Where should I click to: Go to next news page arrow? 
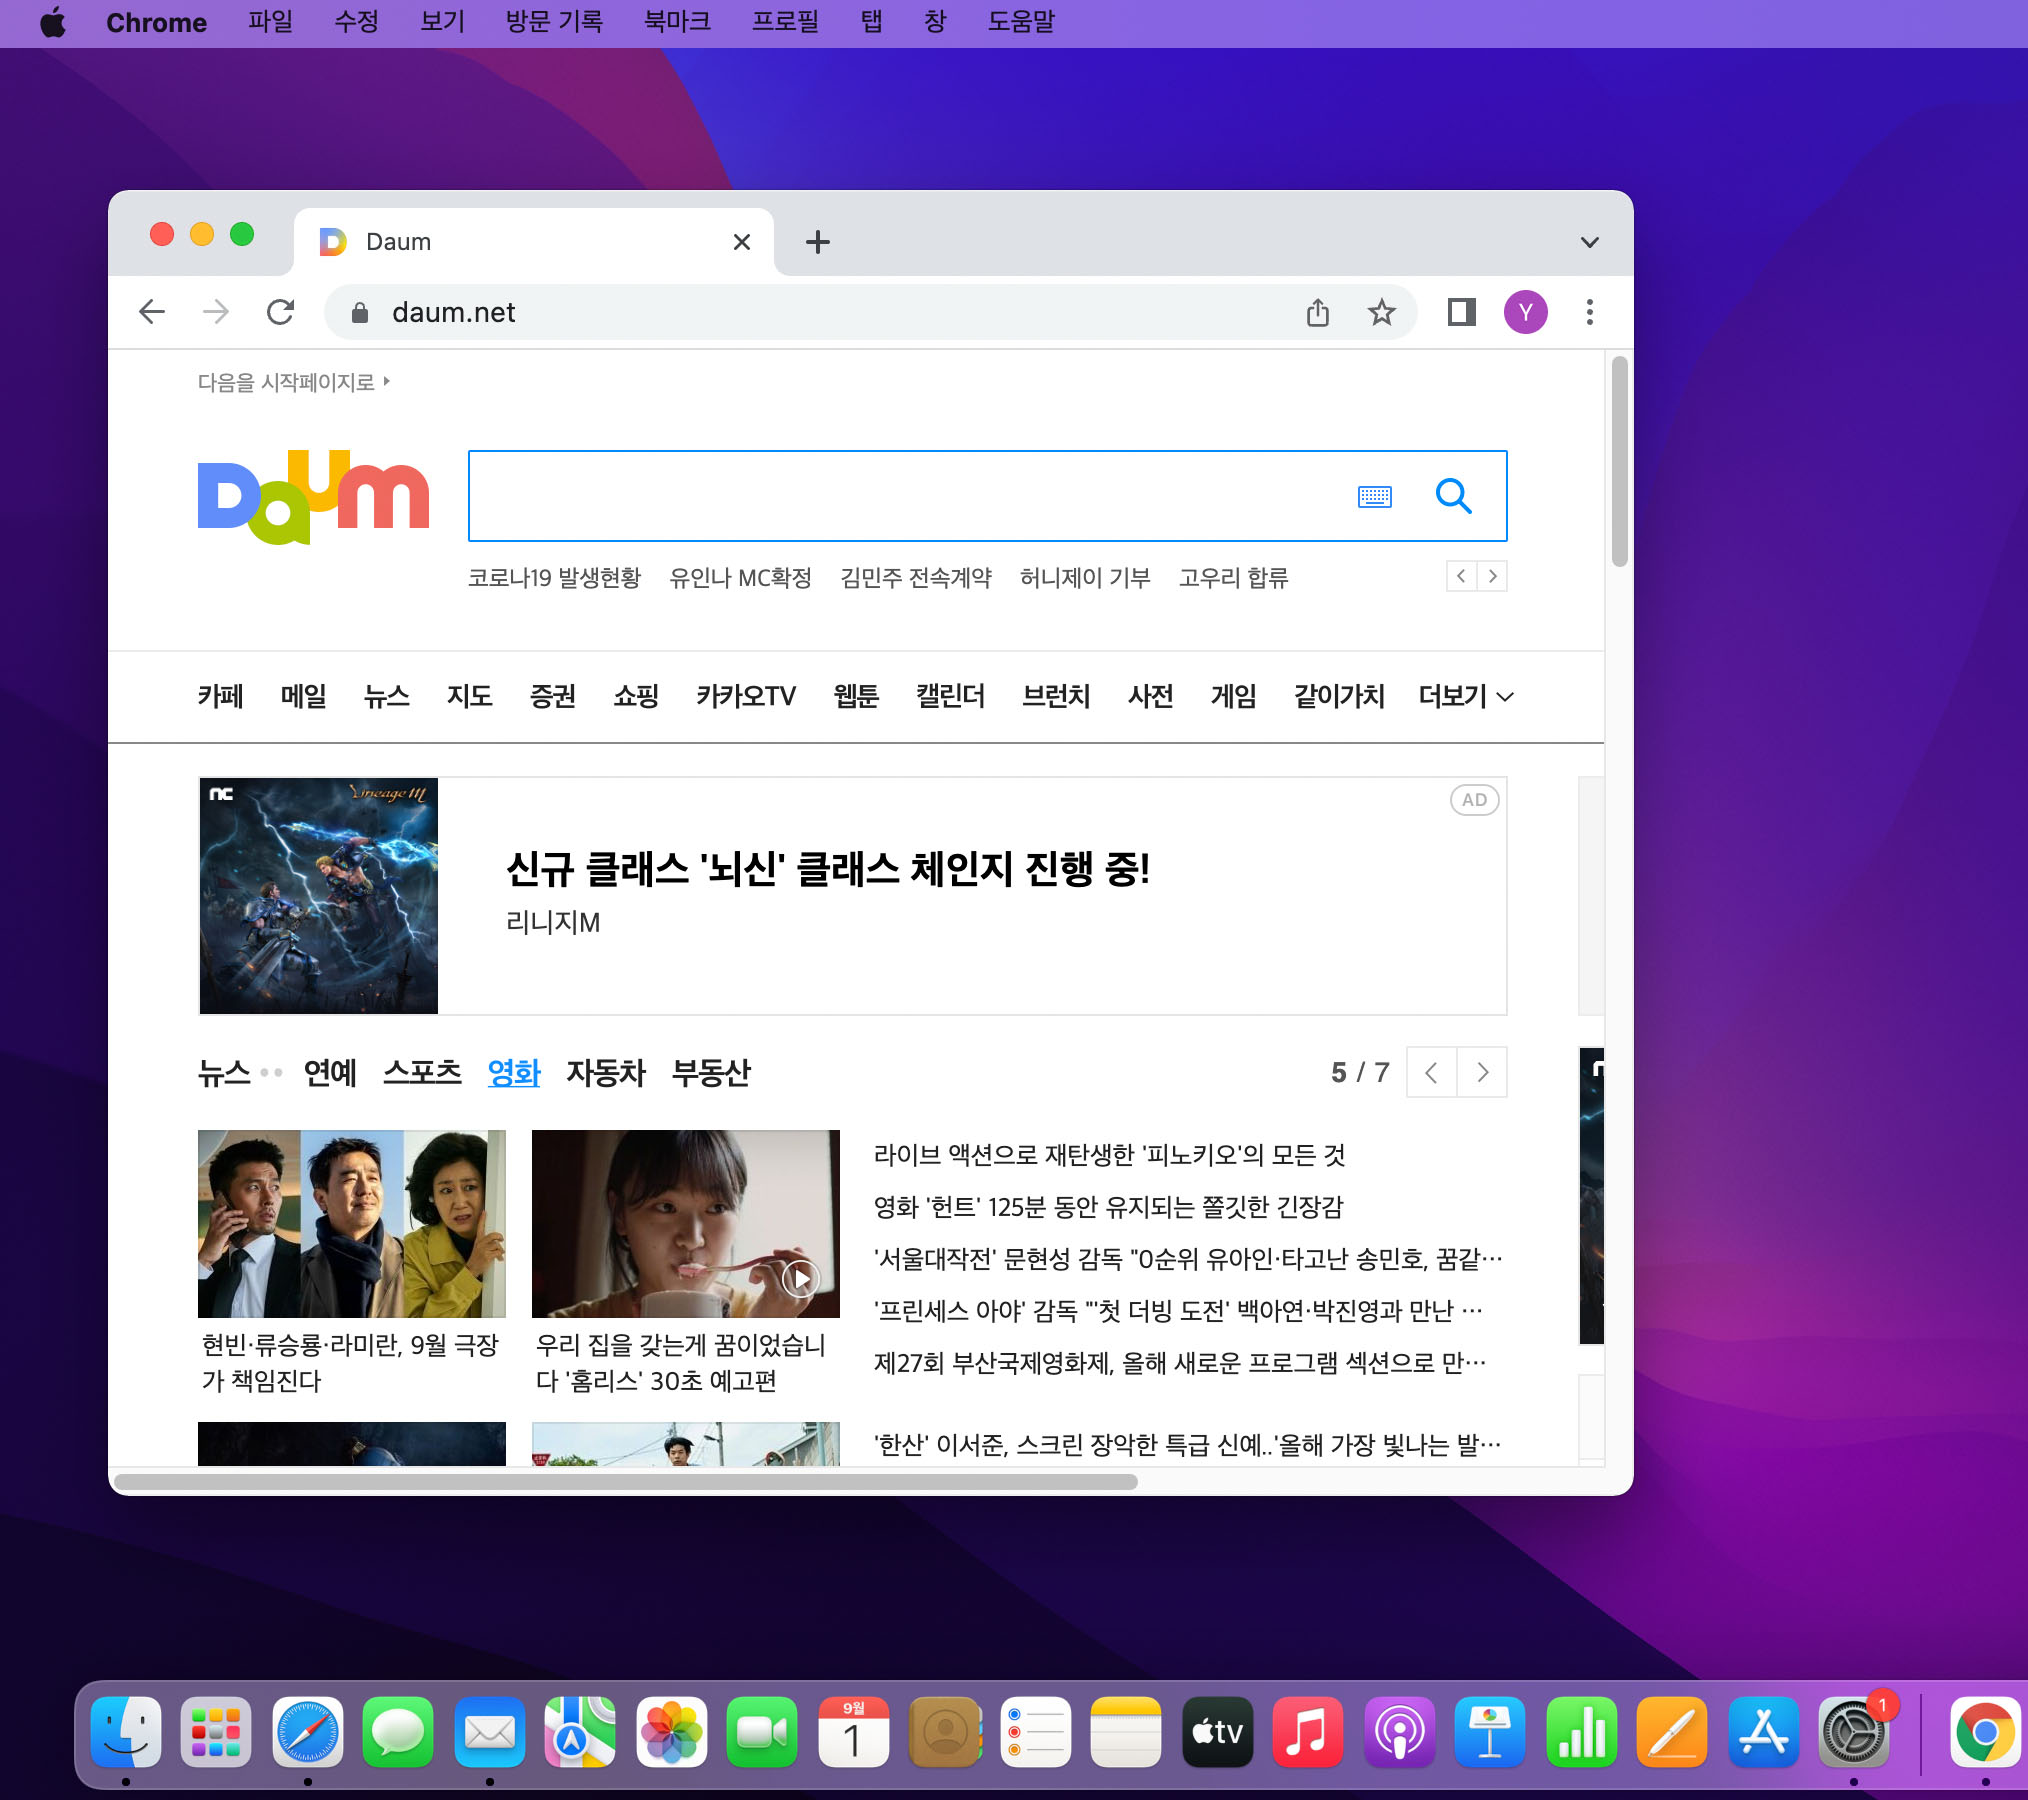1482,1072
